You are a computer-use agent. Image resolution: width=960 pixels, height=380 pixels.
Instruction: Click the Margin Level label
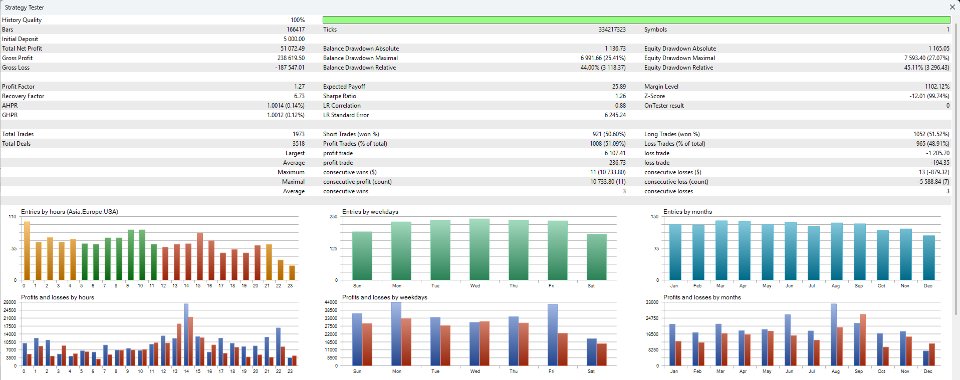coord(661,86)
